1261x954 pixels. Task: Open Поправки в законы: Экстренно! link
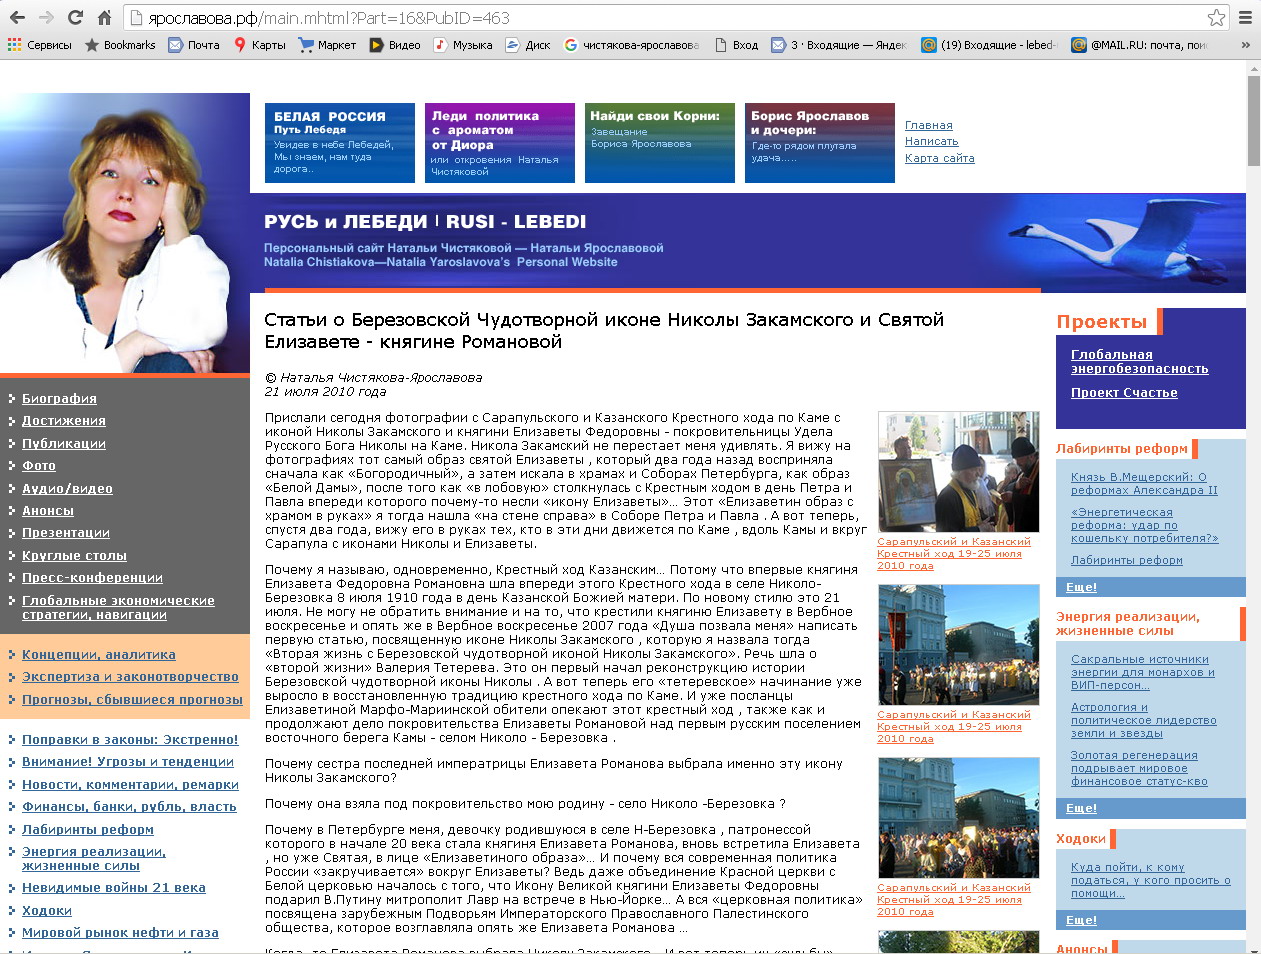click(130, 740)
